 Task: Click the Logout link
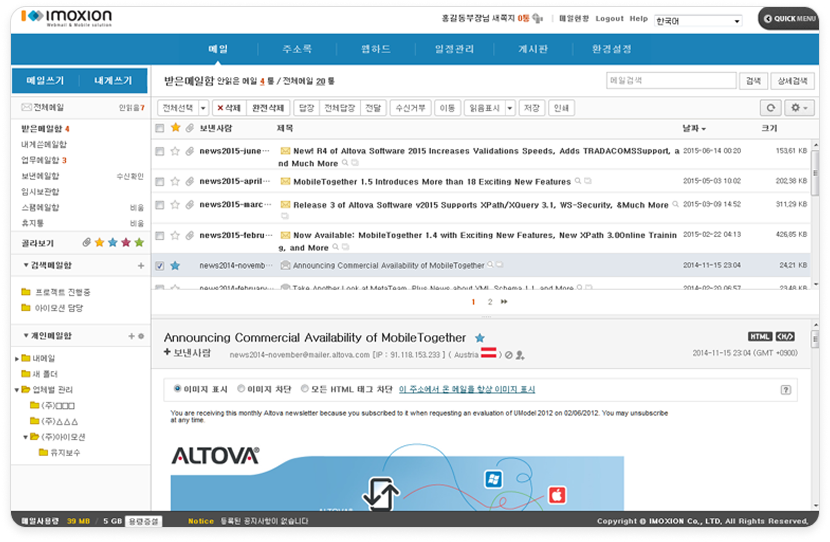(x=610, y=19)
